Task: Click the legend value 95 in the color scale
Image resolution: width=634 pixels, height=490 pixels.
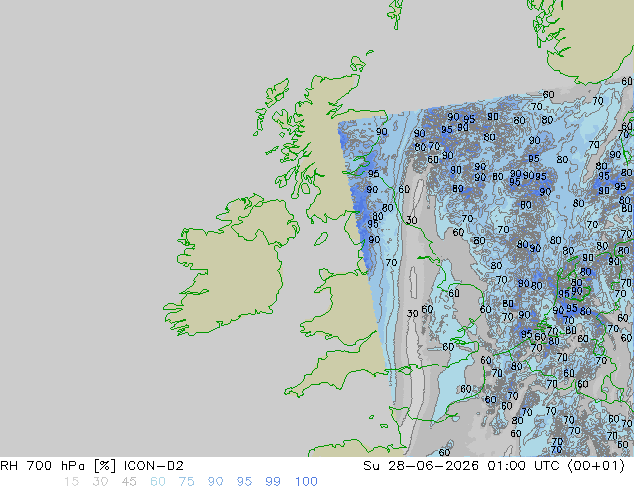Action: click(244, 482)
